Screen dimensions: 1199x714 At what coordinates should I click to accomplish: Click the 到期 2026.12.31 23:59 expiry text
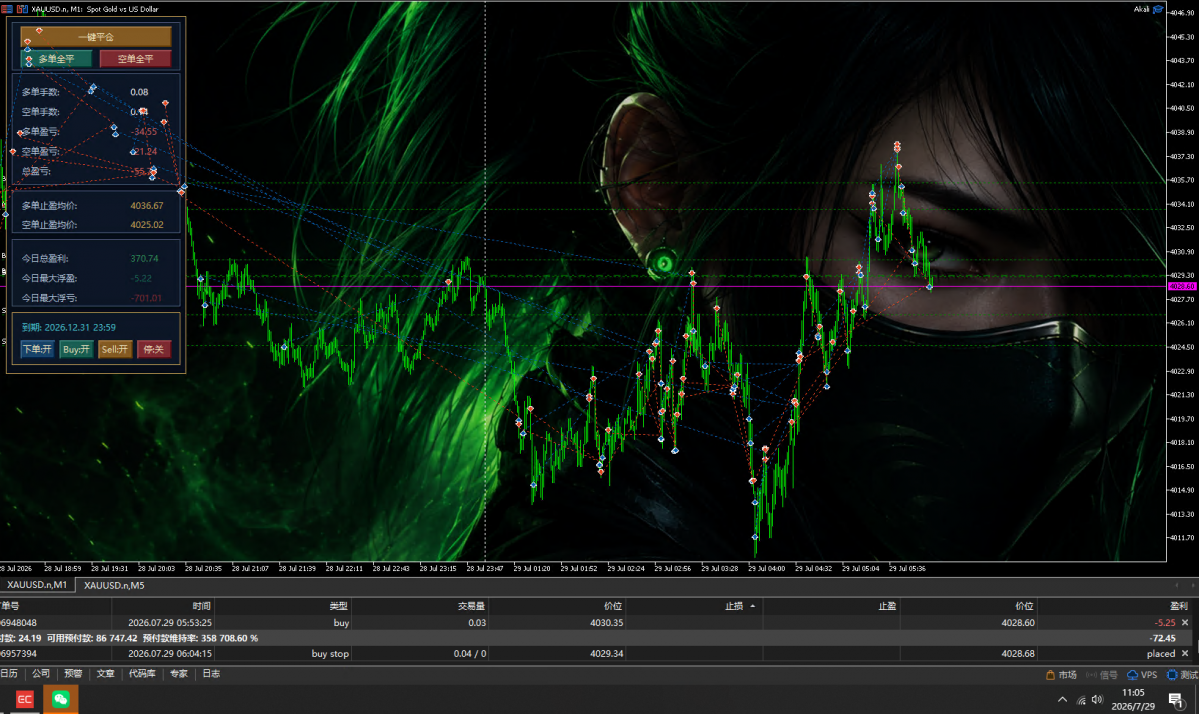coord(69,327)
